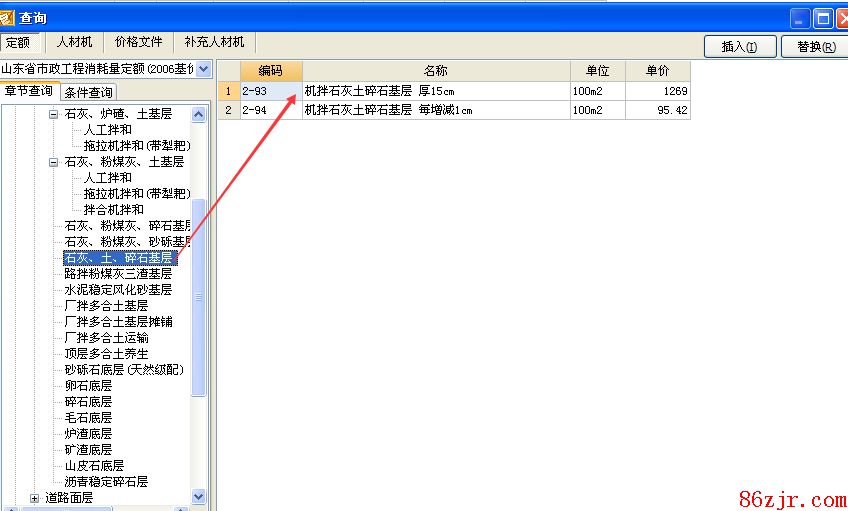Screen dimensions: 848x511
Task: Open the 山东省市政工程消耗量定额 dropdown
Action: (204, 69)
